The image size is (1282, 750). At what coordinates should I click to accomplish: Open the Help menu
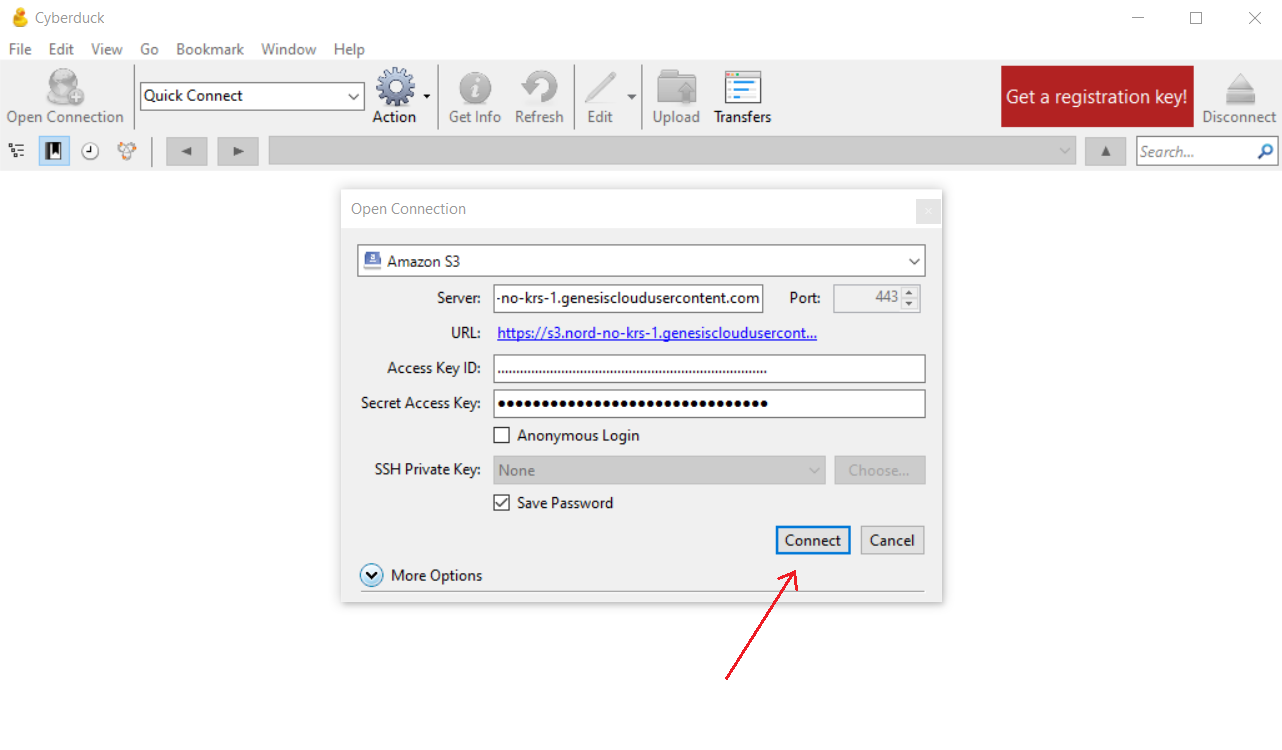pos(349,49)
